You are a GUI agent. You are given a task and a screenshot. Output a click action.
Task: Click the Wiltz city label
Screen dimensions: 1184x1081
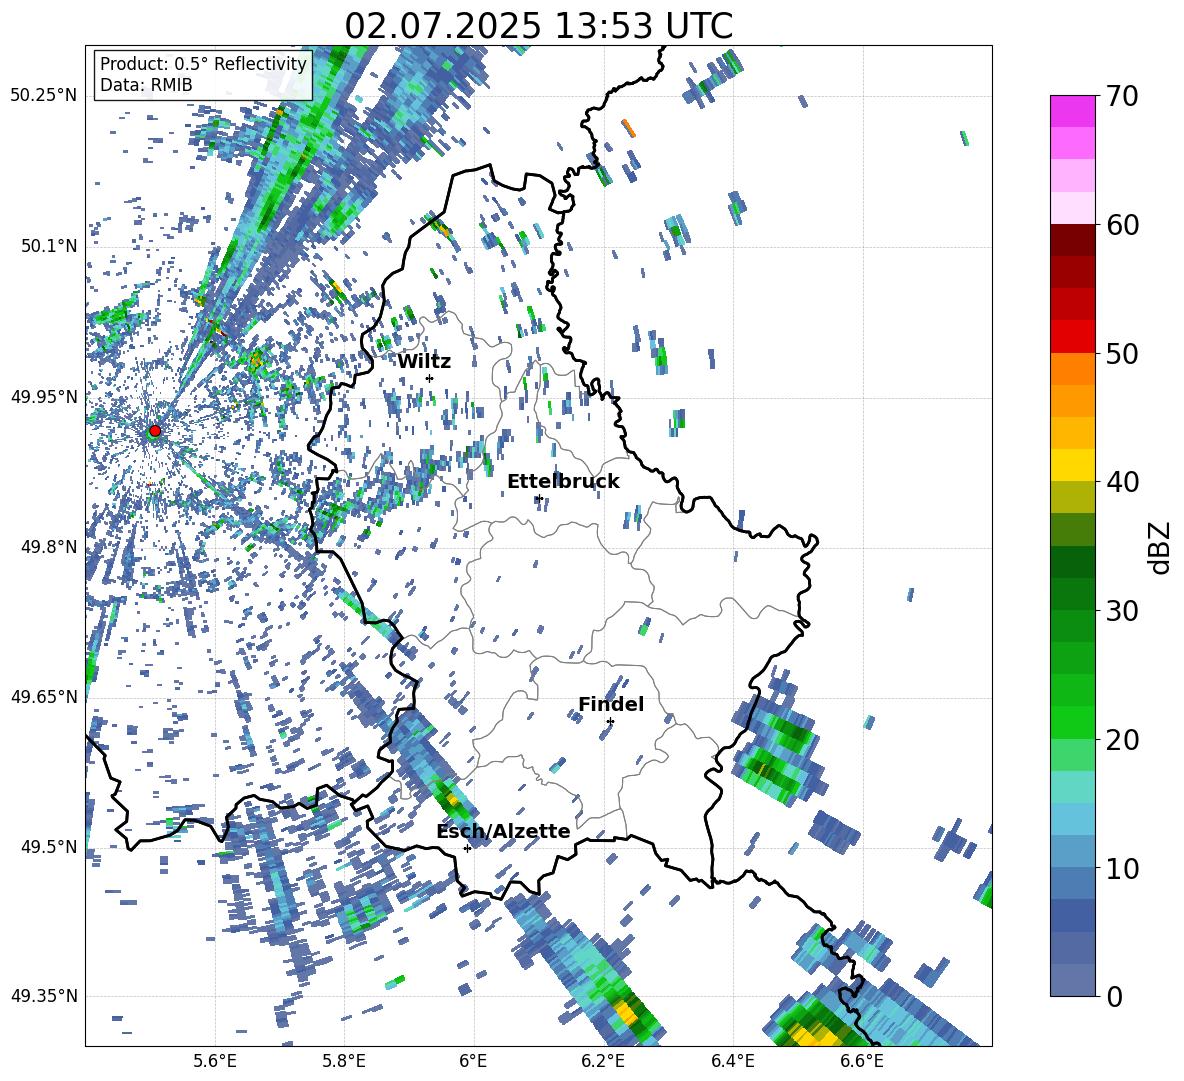[424, 362]
